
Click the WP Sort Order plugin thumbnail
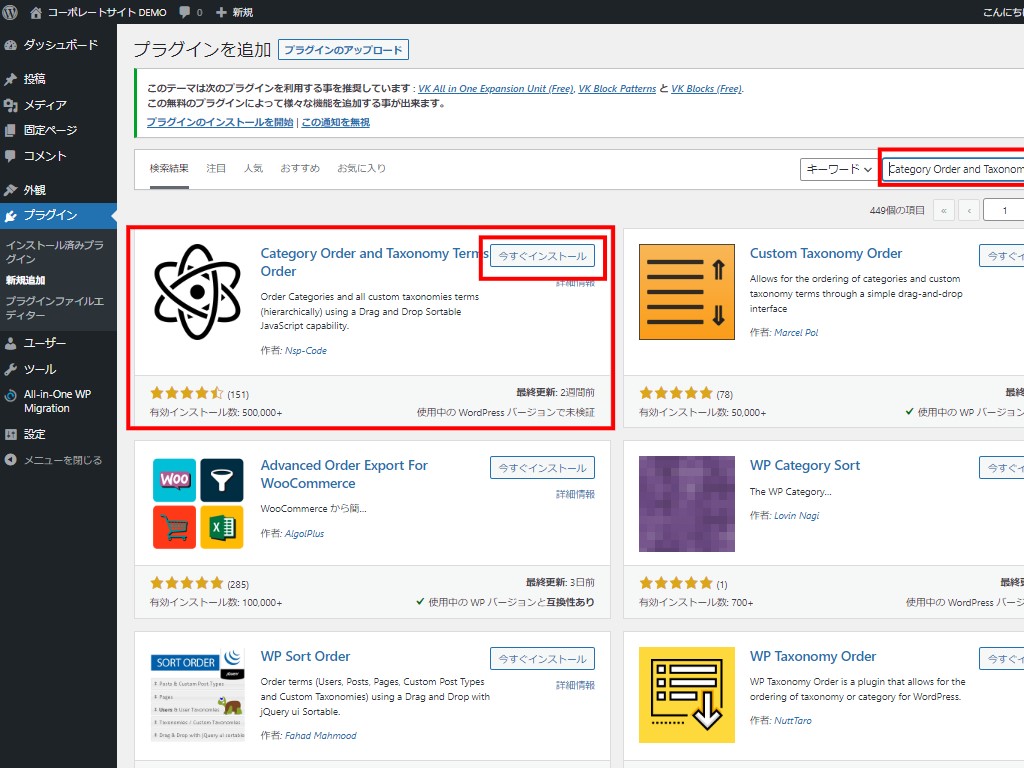coord(196,694)
